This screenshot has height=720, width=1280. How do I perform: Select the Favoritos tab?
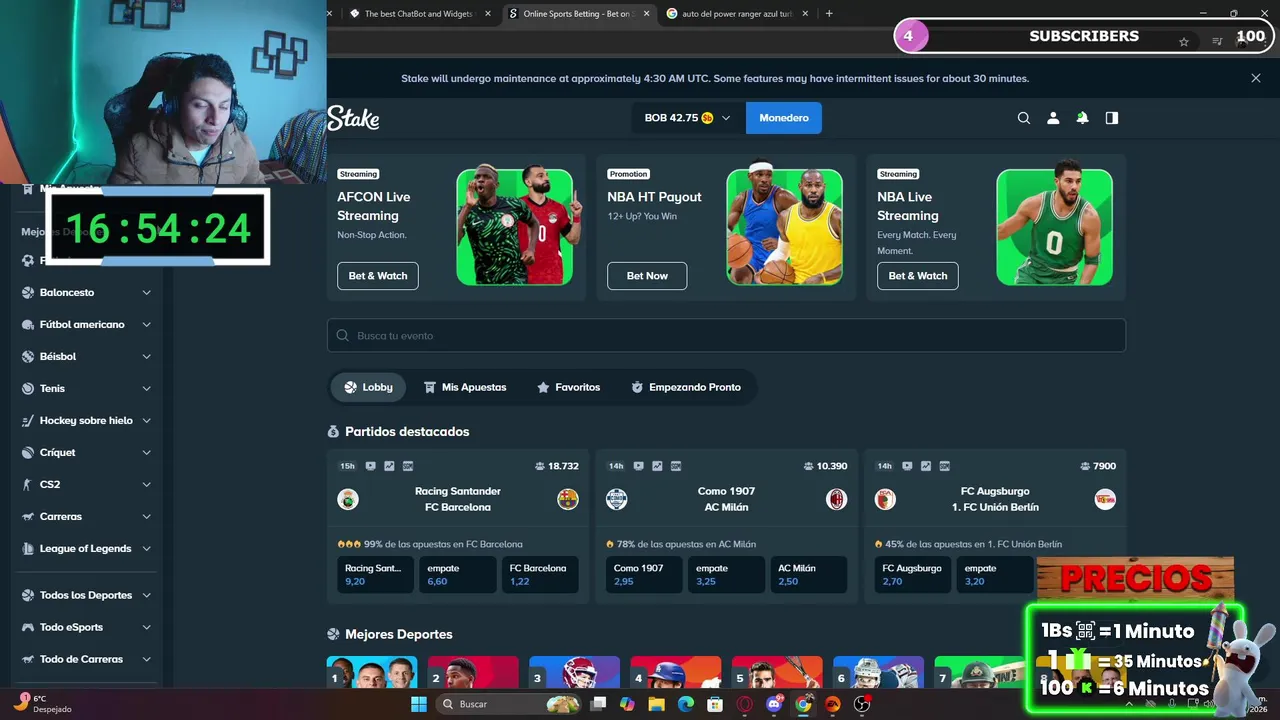point(568,387)
